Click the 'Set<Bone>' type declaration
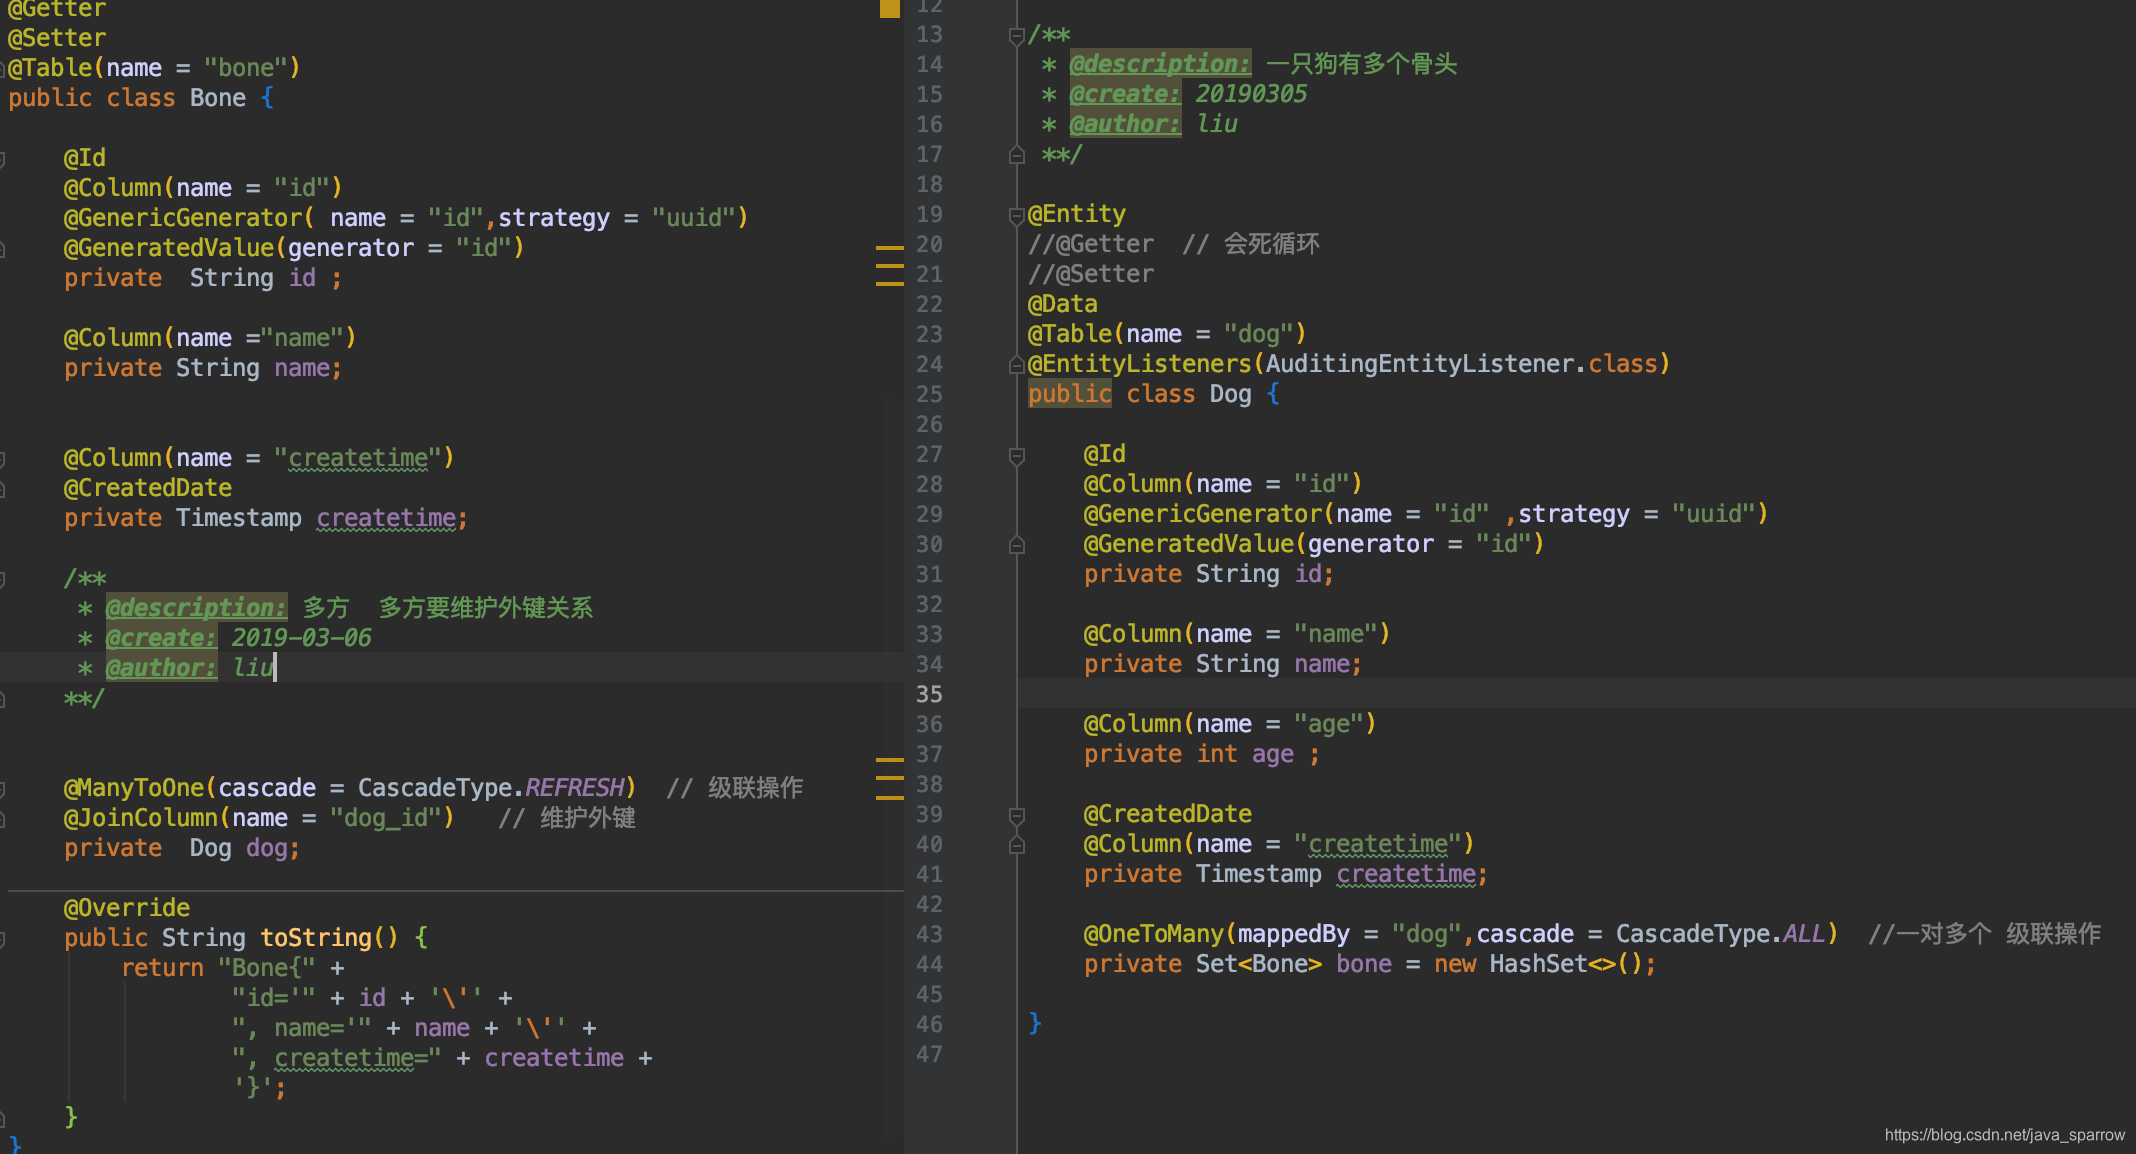Viewport: 2136px width, 1154px height. point(1259,964)
